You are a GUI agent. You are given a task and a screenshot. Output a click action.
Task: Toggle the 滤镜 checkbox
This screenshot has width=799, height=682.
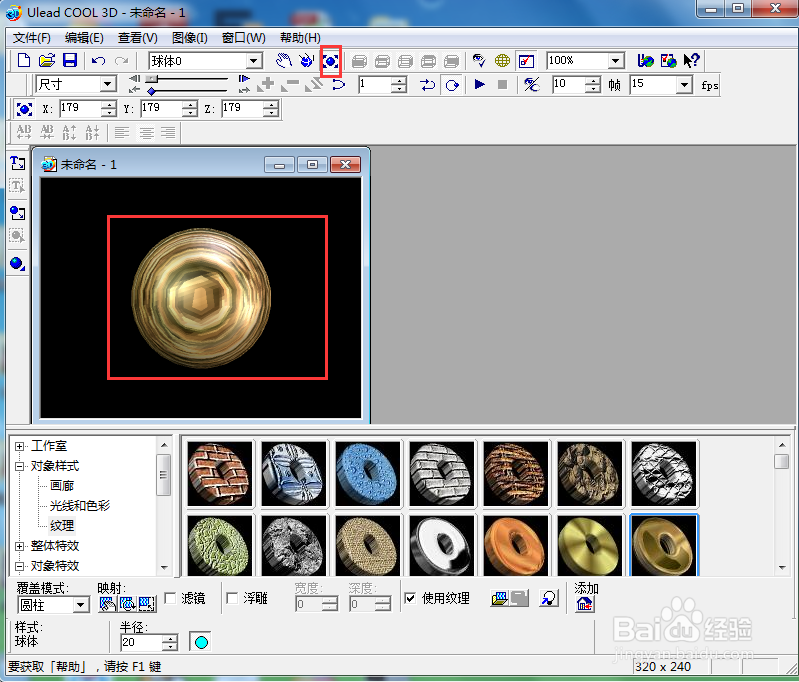coord(170,598)
